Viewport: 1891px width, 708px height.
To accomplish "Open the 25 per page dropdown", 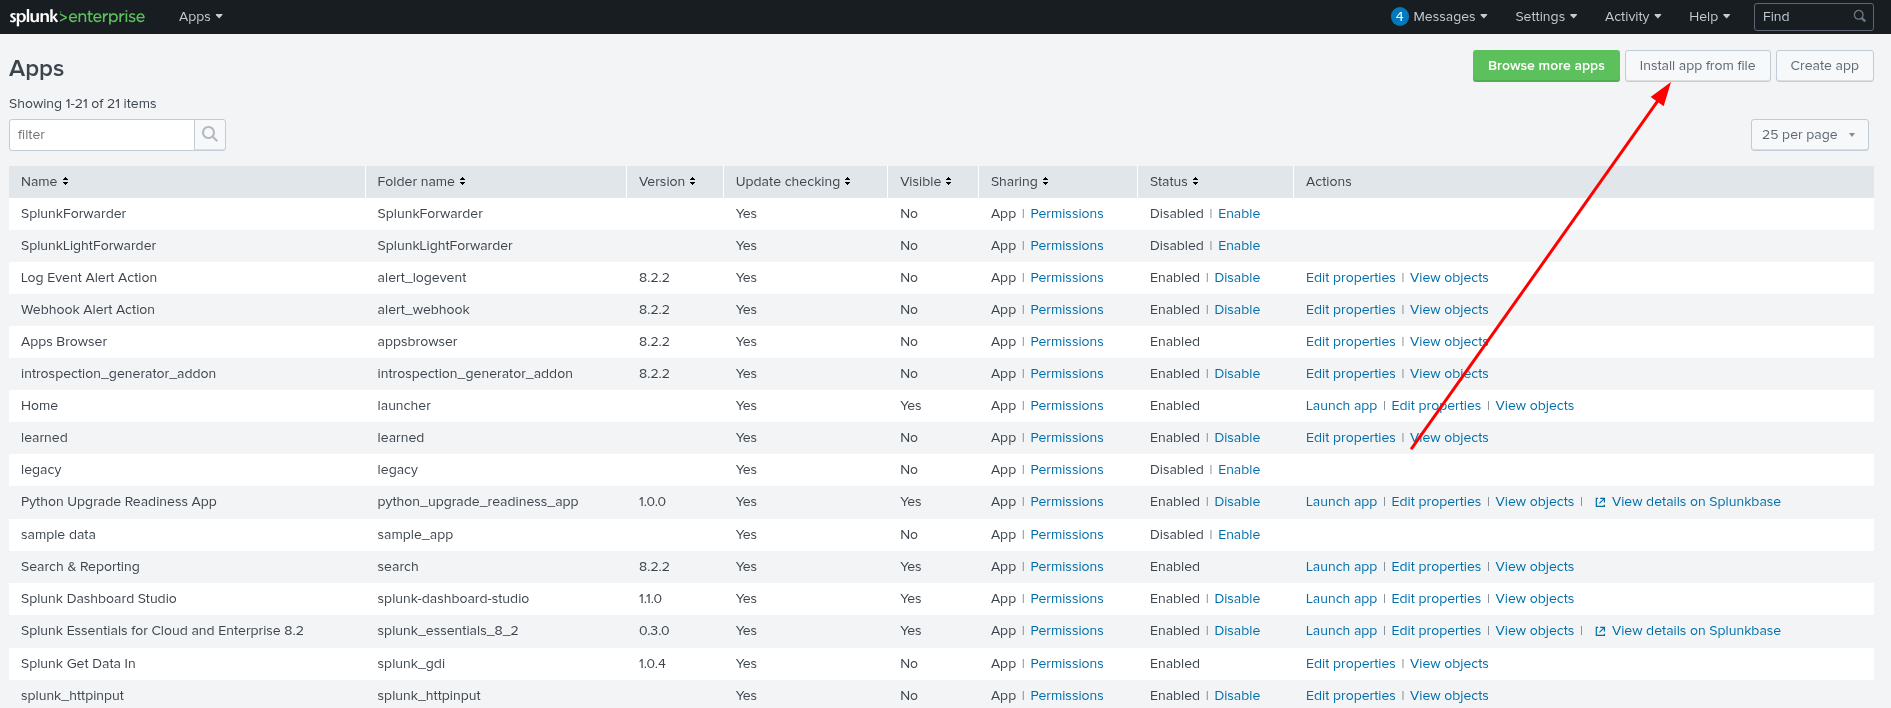I will (x=1809, y=134).
